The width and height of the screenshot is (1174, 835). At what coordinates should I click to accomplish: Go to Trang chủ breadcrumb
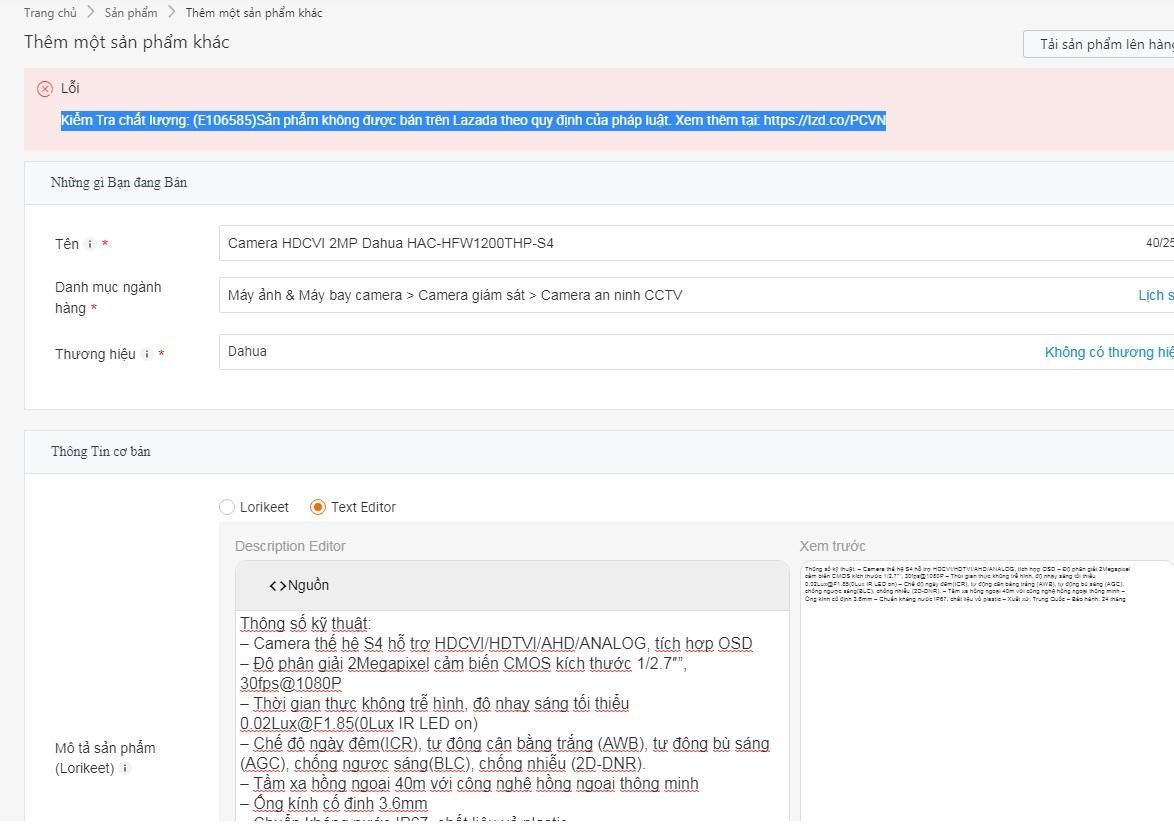[50, 13]
